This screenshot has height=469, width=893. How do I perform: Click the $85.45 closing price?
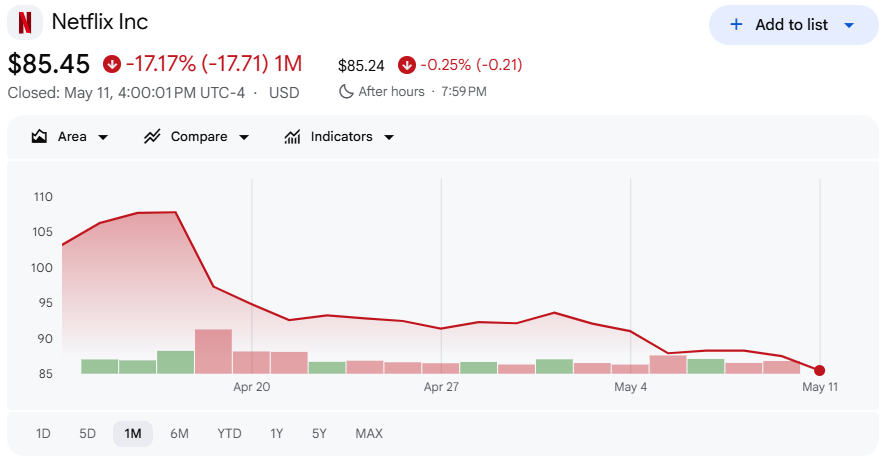[48, 64]
